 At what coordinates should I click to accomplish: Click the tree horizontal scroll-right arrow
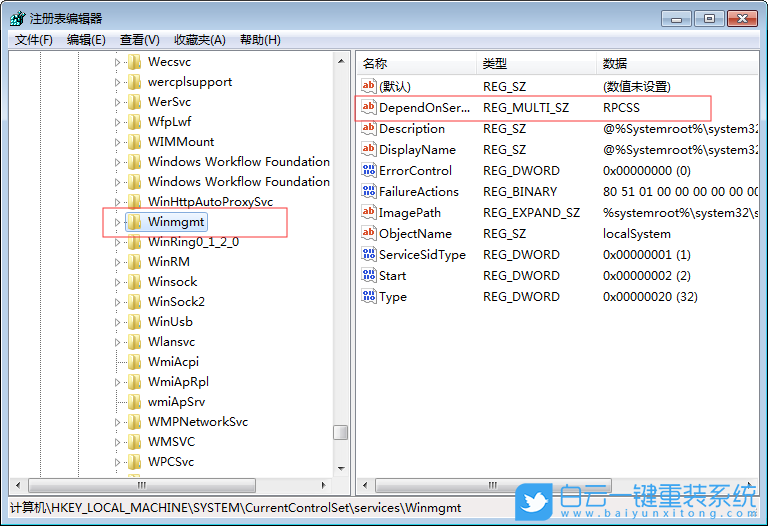click(323, 485)
